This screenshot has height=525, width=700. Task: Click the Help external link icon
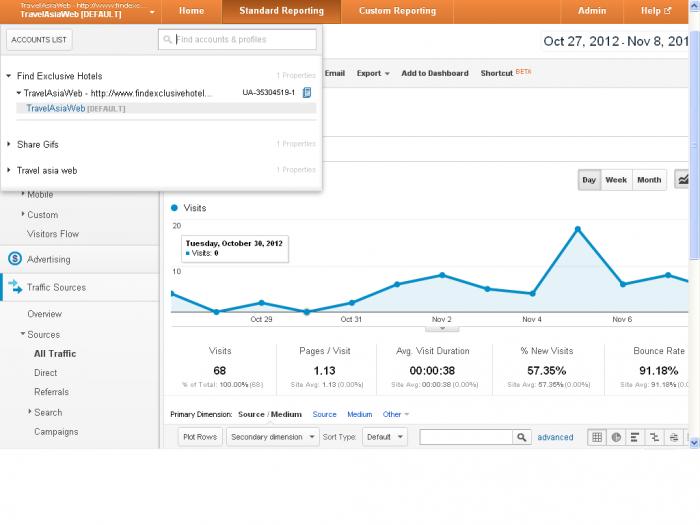click(x=667, y=11)
